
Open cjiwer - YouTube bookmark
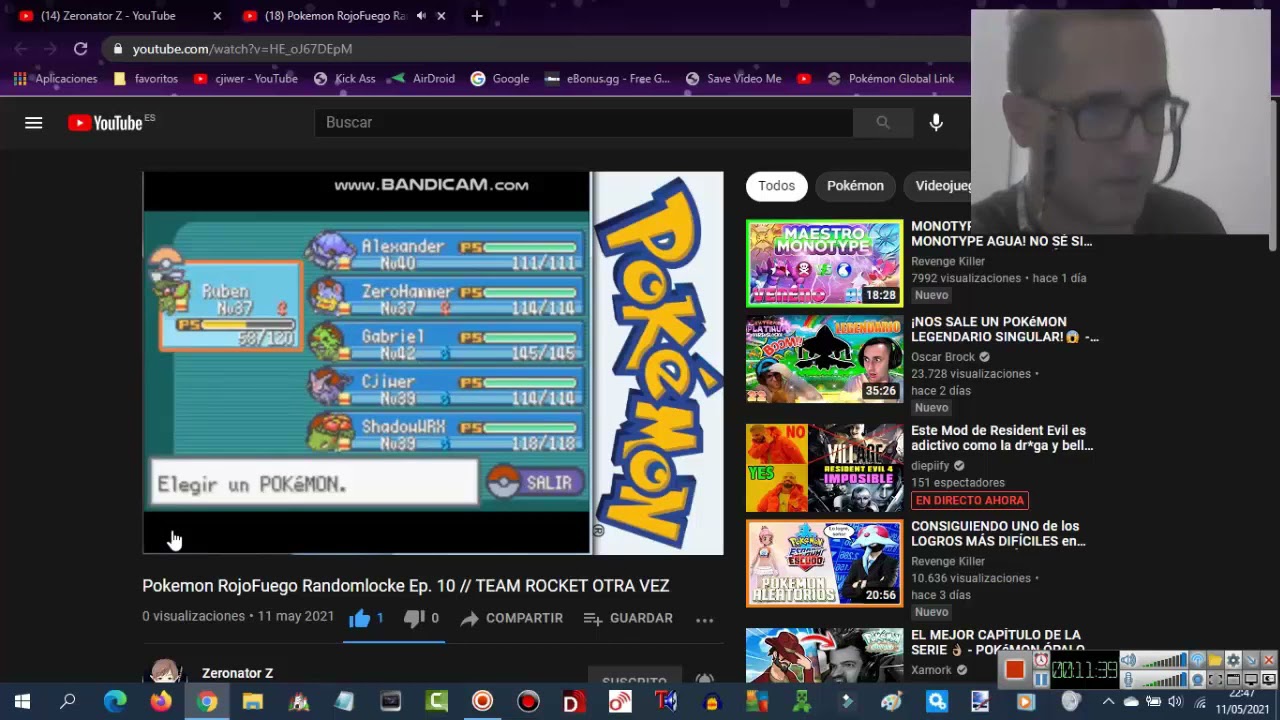click(246, 78)
